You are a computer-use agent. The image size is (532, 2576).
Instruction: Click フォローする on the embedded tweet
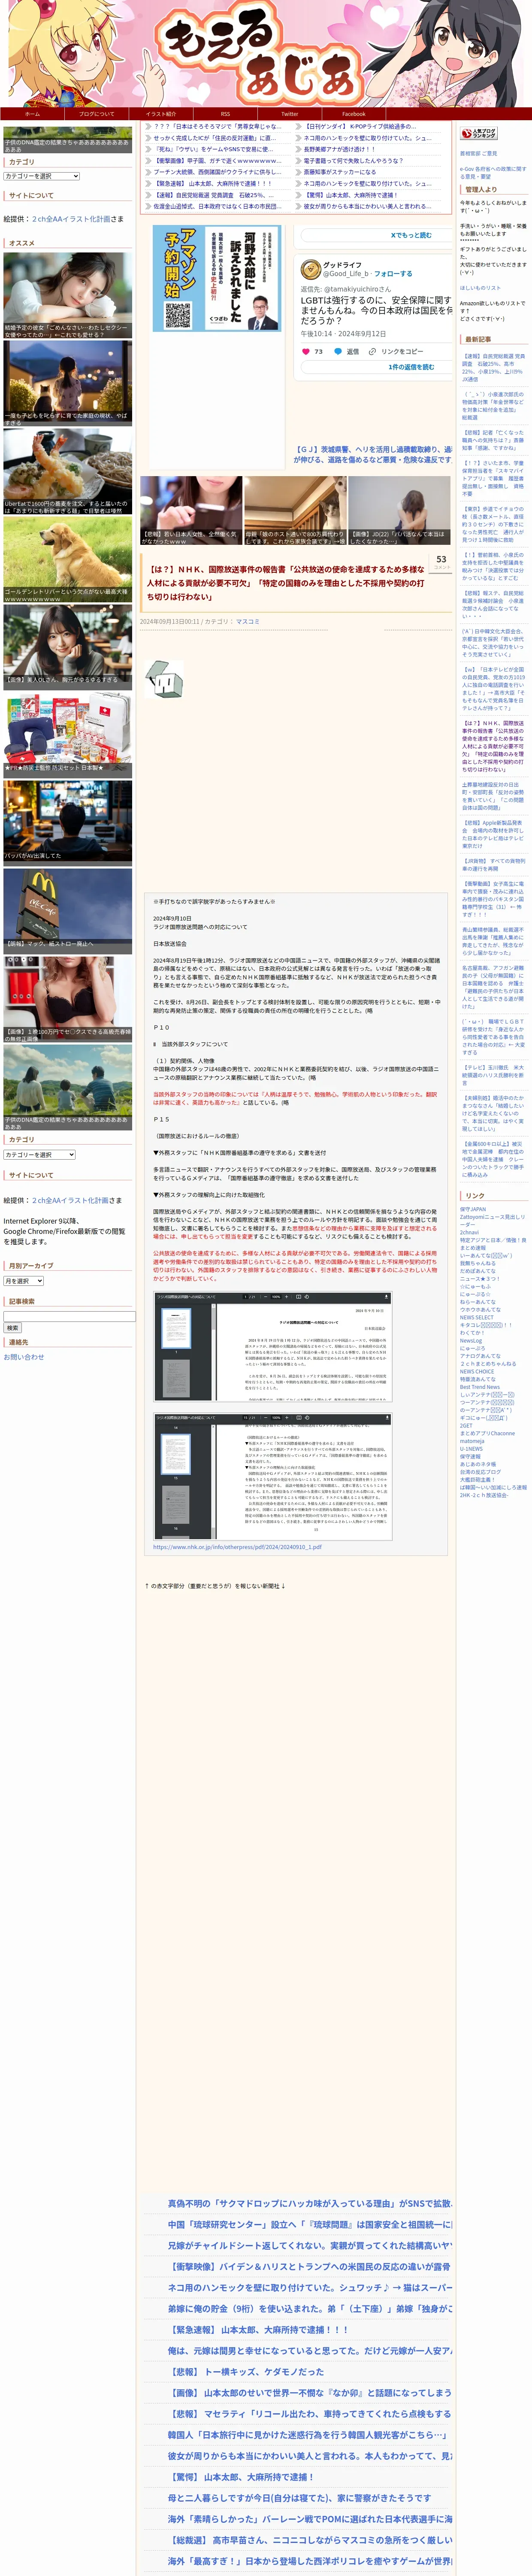point(393,274)
